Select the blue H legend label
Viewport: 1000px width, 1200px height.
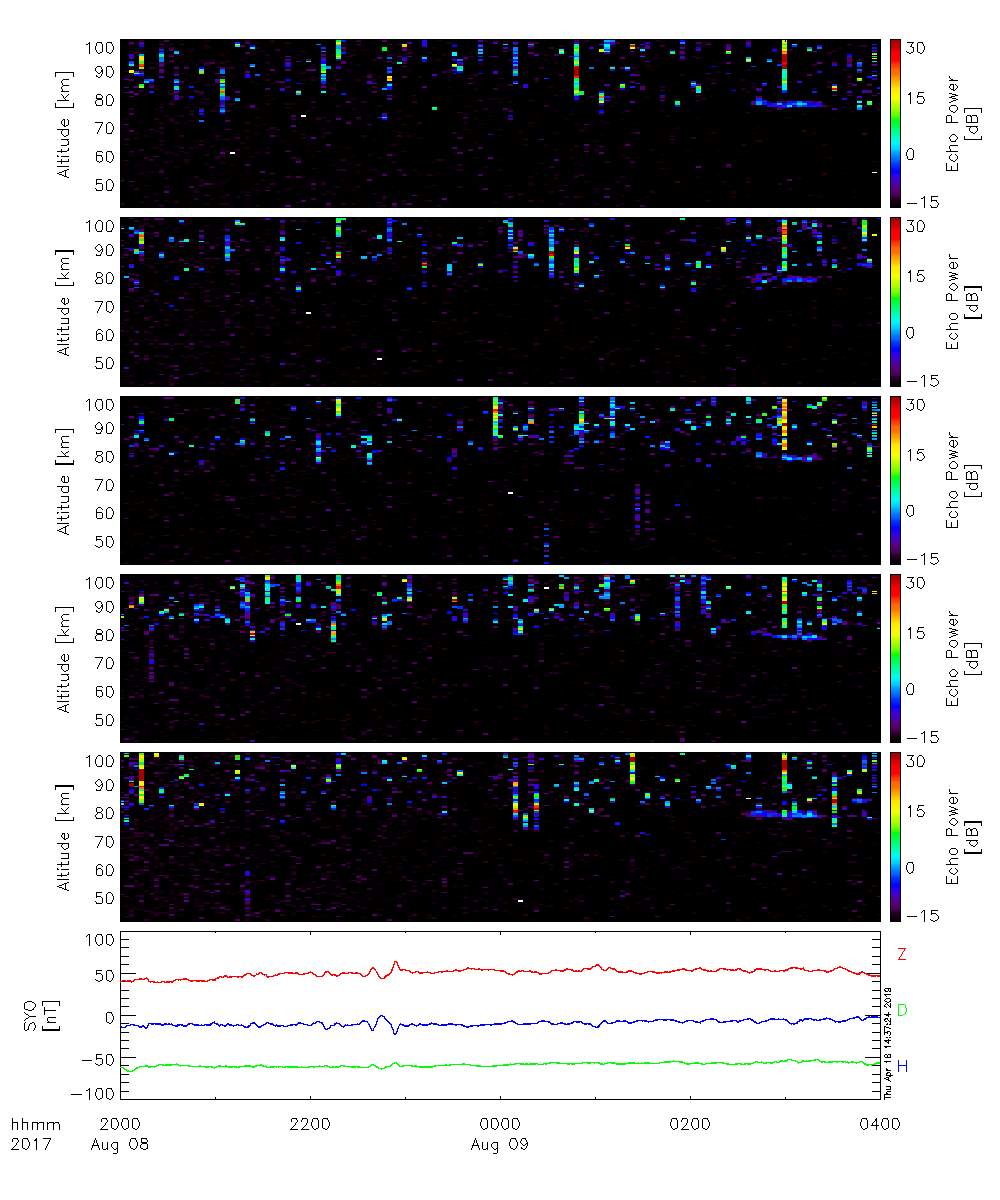click(902, 1067)
